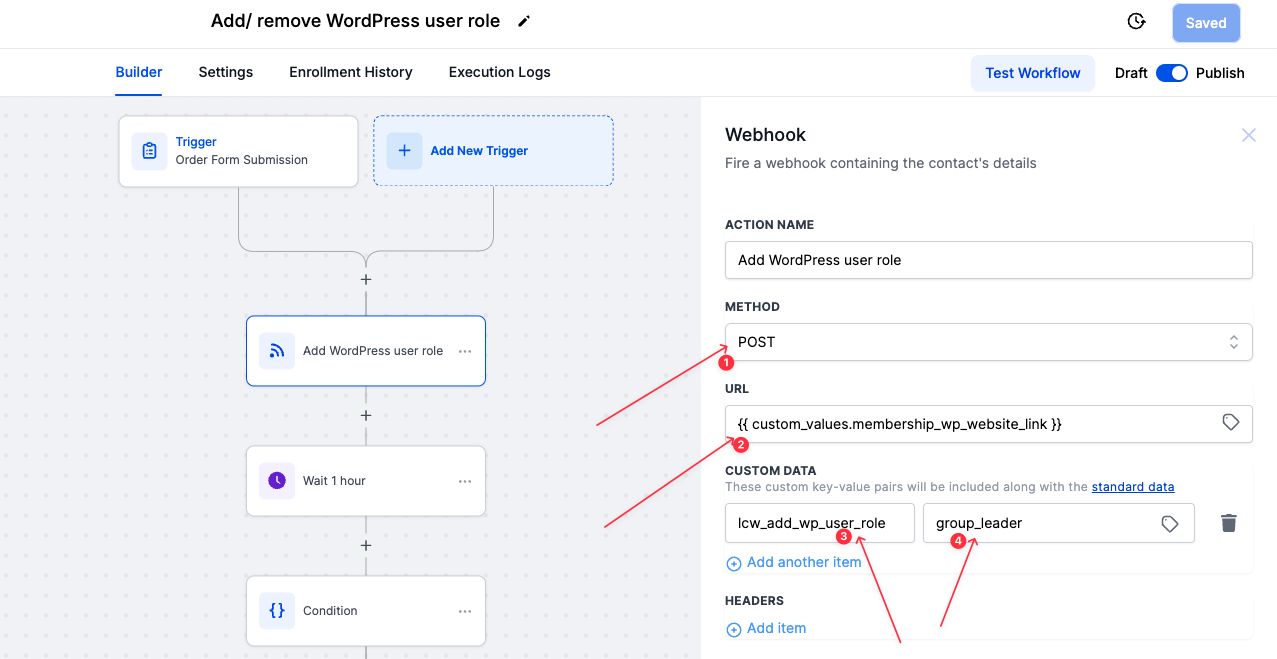Select the Condition braces icon
Screen dimensions: 1277x659
click(x=276, y=610)
